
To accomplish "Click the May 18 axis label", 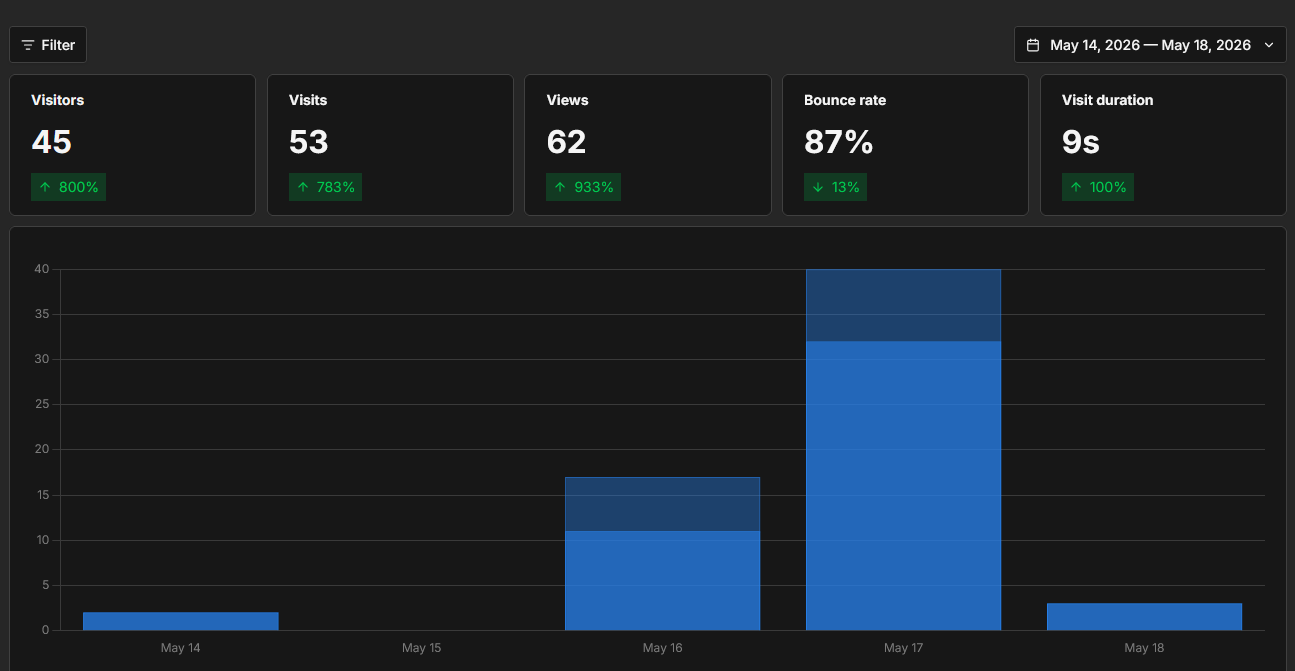I will [x=1144, y=648].
